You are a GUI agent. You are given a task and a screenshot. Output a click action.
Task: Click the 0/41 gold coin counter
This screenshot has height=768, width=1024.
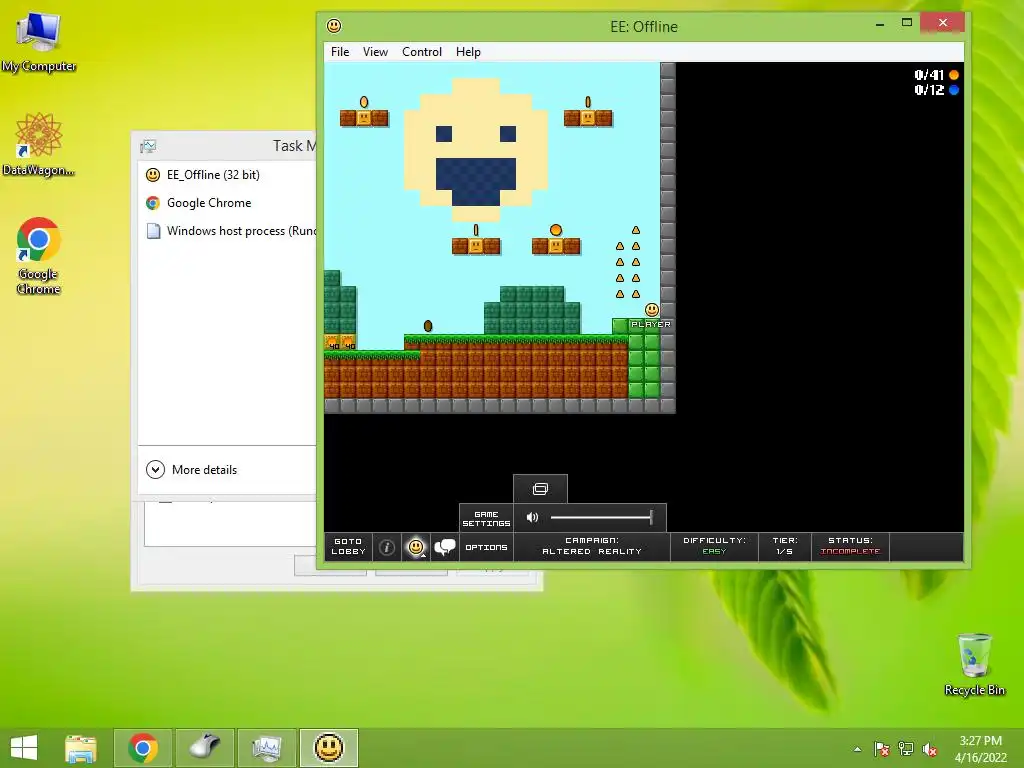936,74
